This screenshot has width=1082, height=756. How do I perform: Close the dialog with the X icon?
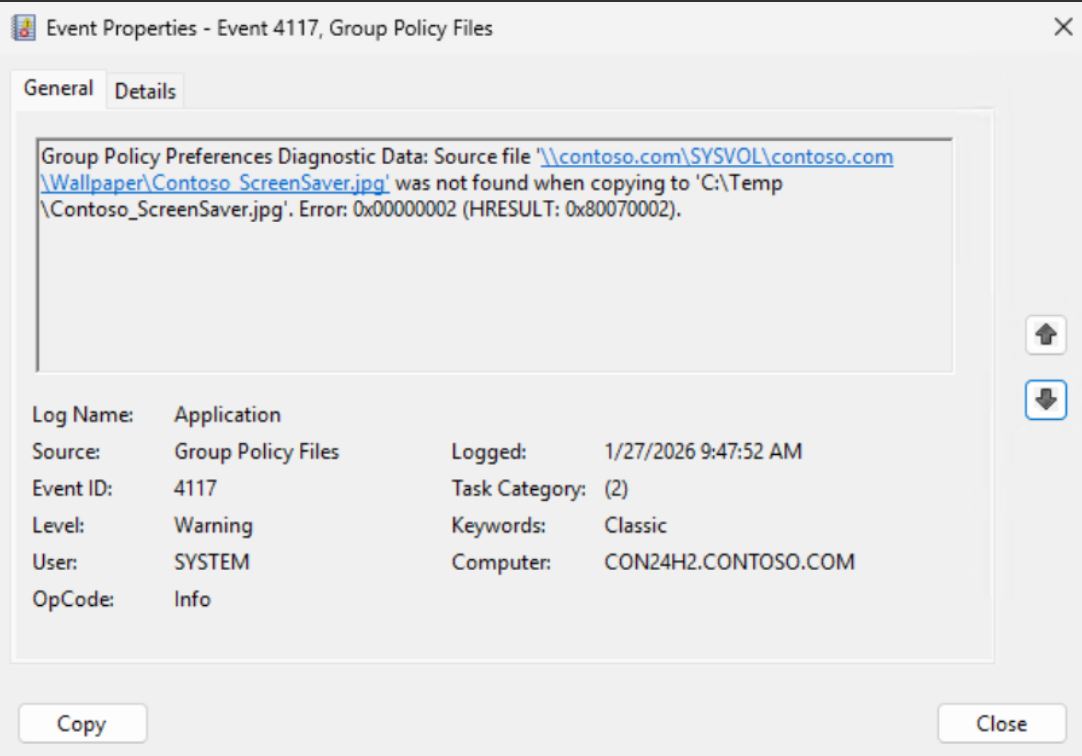point(1063,29)
